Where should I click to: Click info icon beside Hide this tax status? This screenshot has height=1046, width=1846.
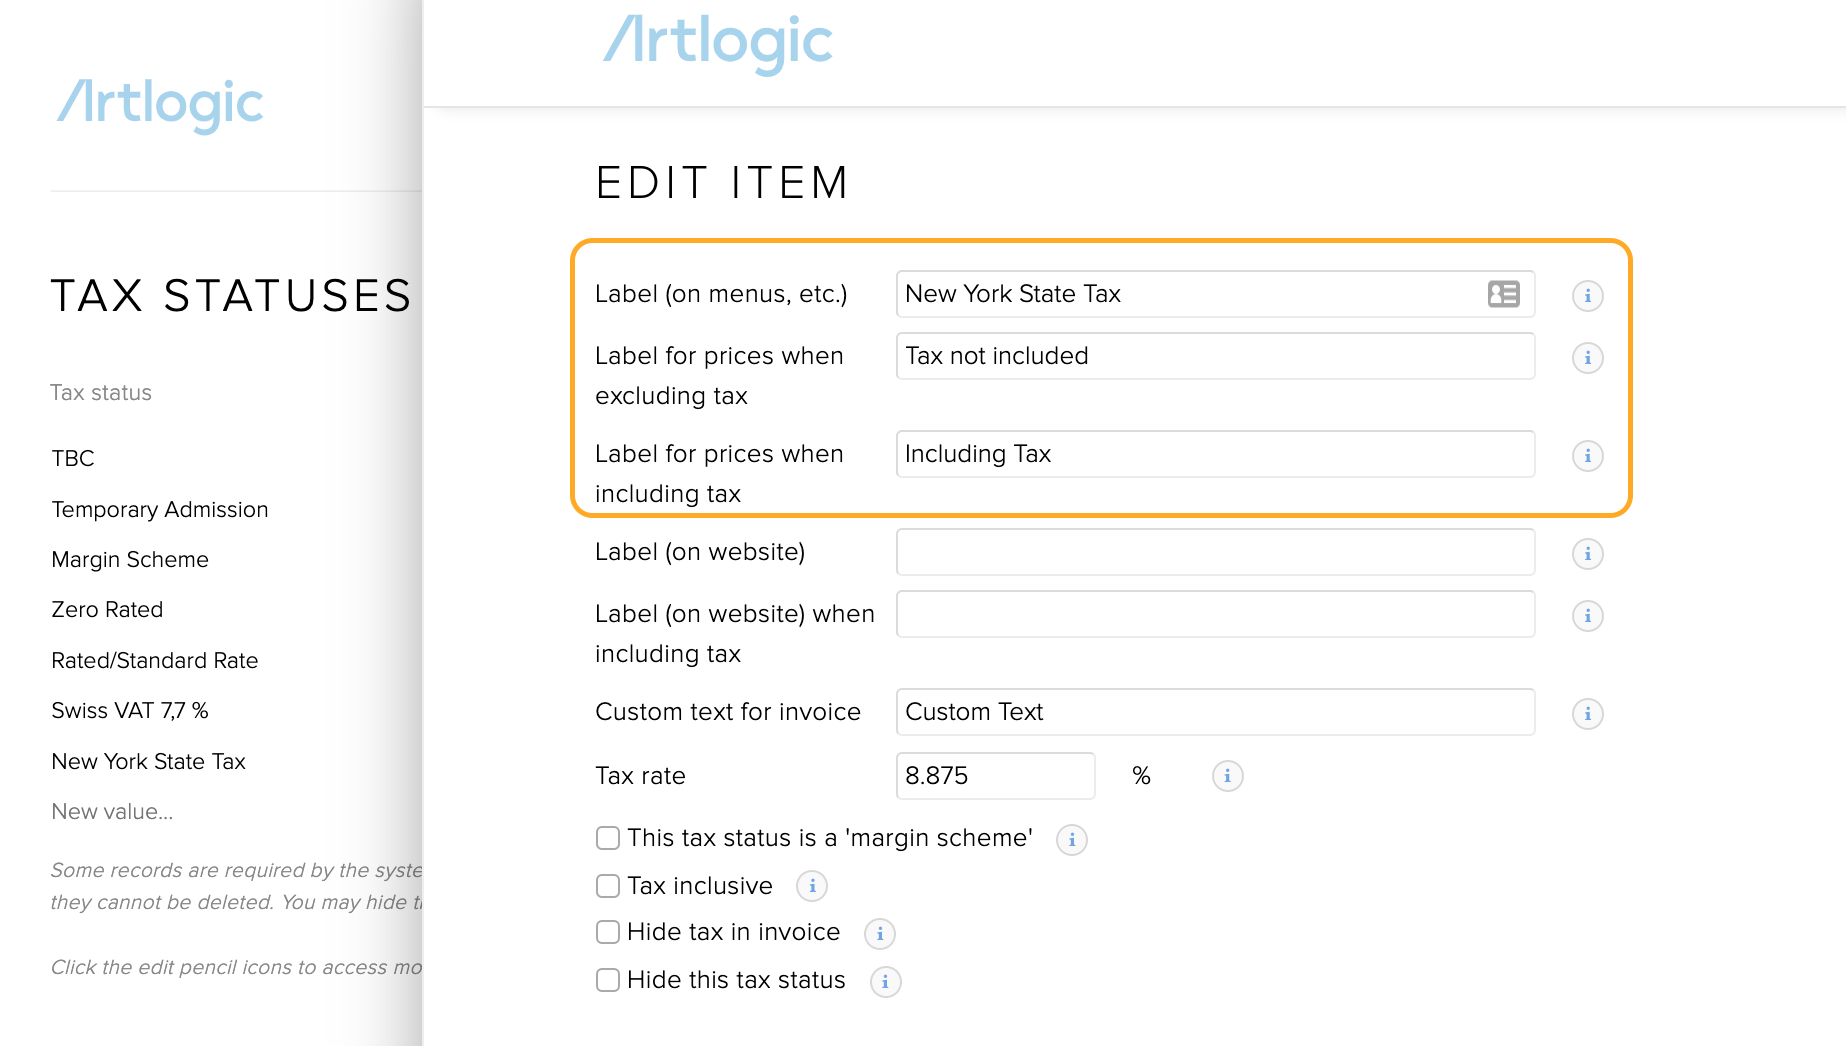[x=885, y=982]
